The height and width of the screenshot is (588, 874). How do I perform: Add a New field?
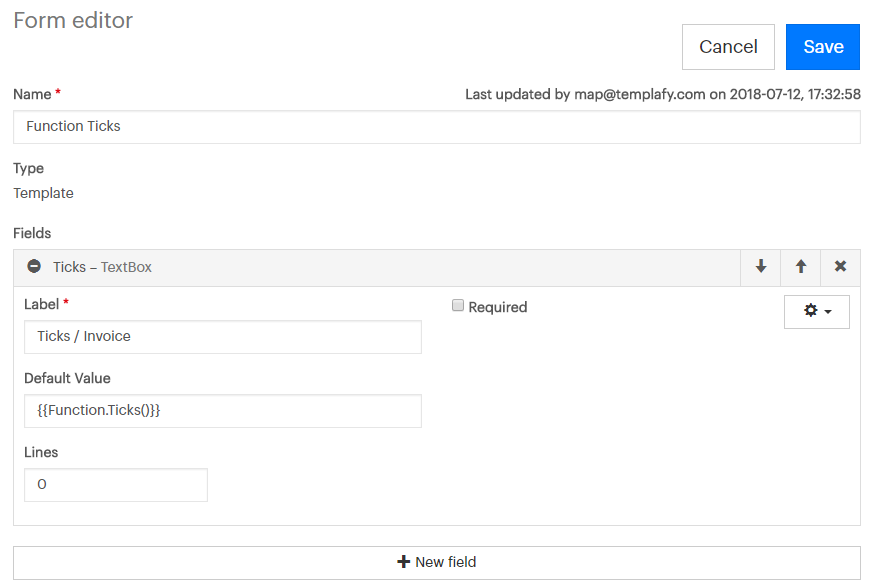(436, 562)
